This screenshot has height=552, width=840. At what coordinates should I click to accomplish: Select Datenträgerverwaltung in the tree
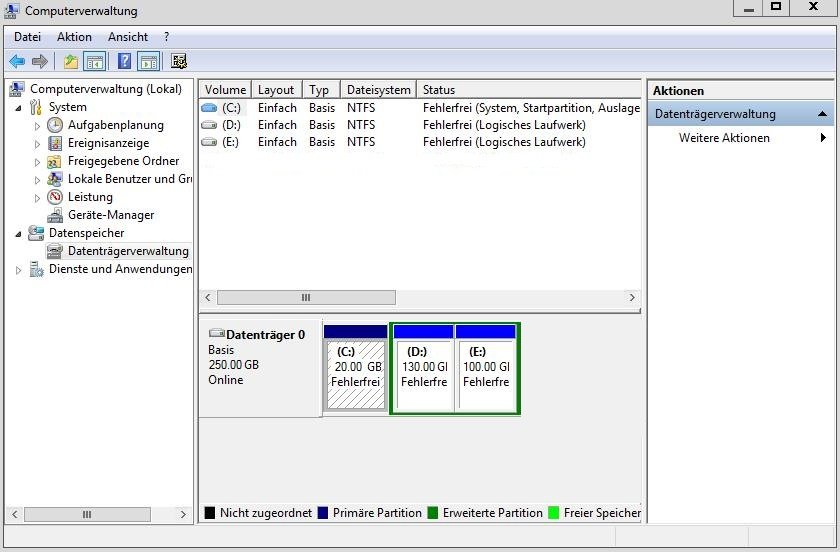[128, 251]
